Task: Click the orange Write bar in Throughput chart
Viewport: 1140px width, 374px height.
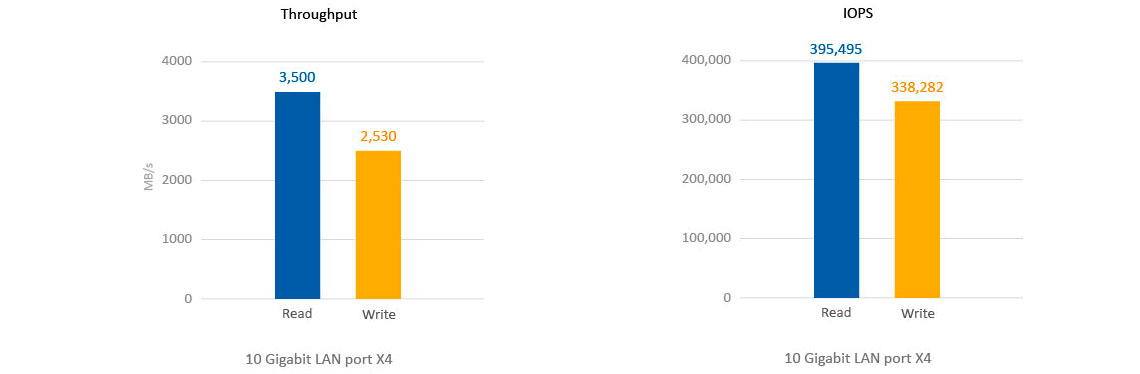Action: (378, 225)
